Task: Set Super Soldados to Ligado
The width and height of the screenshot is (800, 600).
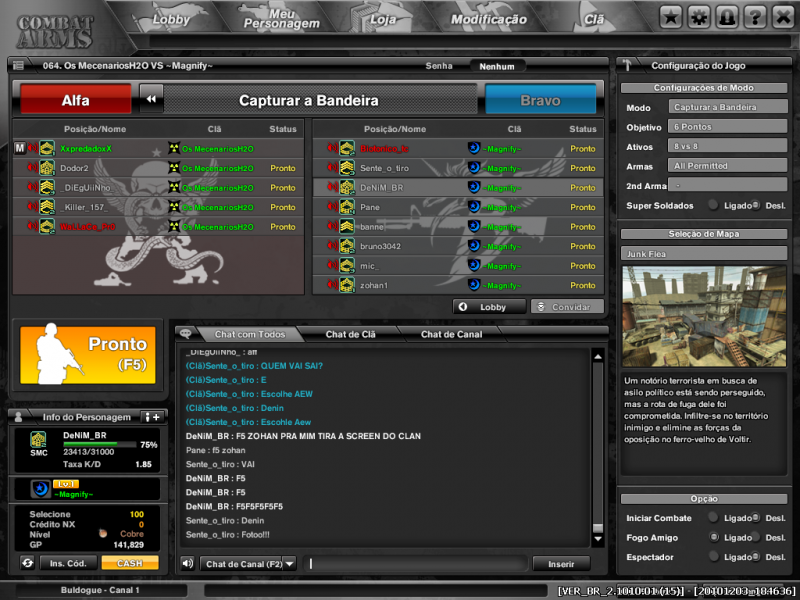Action: tap(713, 204)
